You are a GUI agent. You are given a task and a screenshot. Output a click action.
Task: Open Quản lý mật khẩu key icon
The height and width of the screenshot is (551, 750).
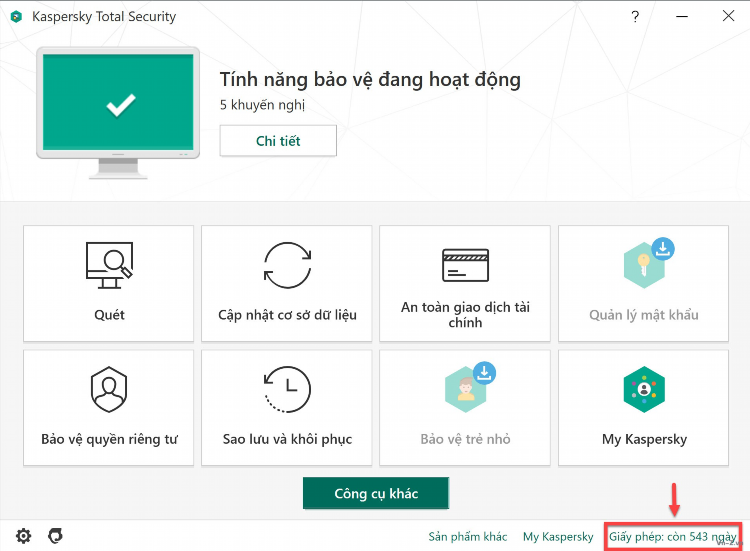pyautogui.click(x=649, y=263)
